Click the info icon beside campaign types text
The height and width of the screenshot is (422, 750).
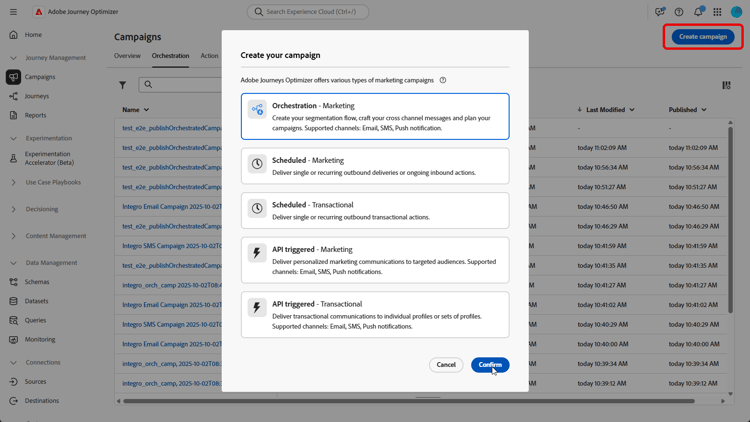click(443, 80)
